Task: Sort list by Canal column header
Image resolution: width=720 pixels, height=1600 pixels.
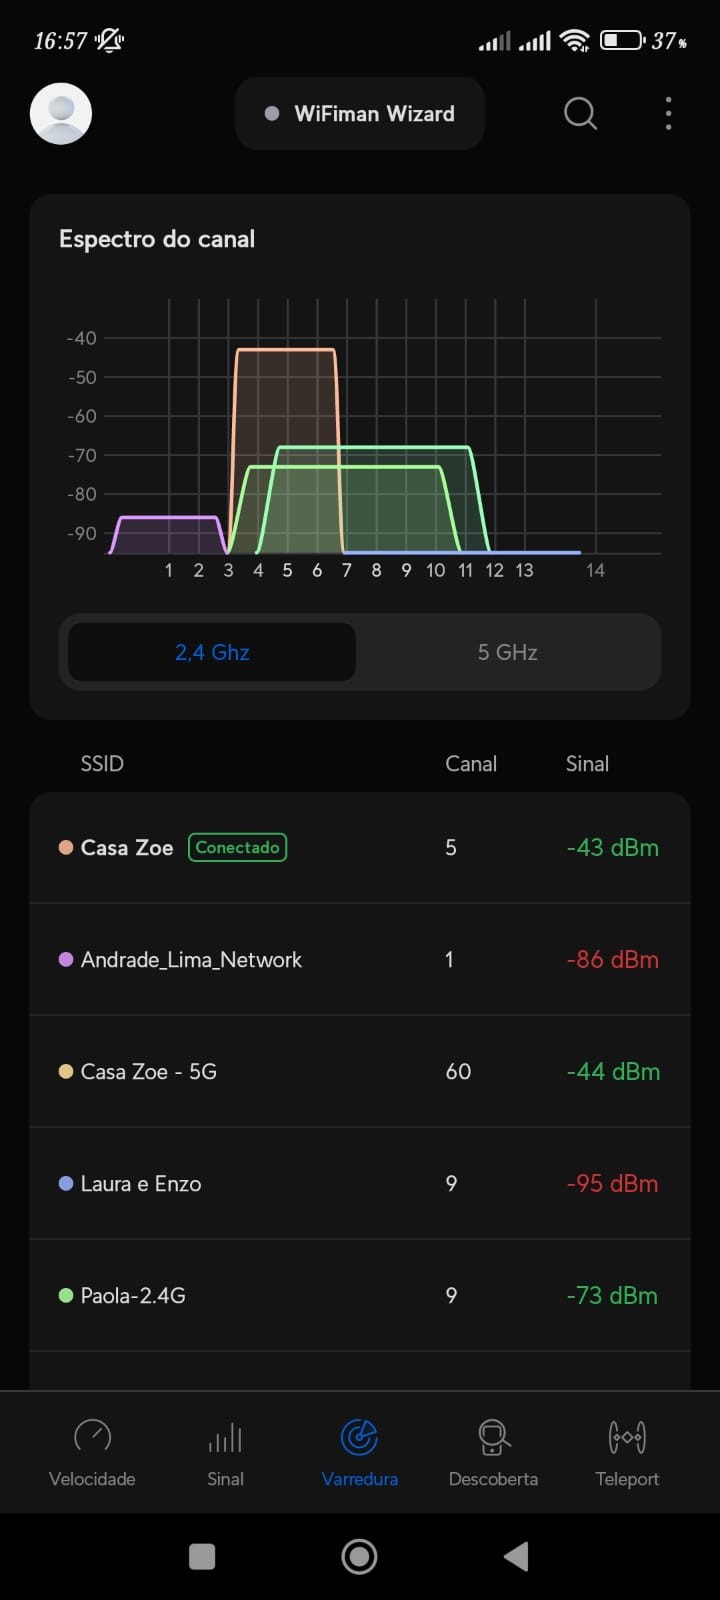Action: click(470, 764)
